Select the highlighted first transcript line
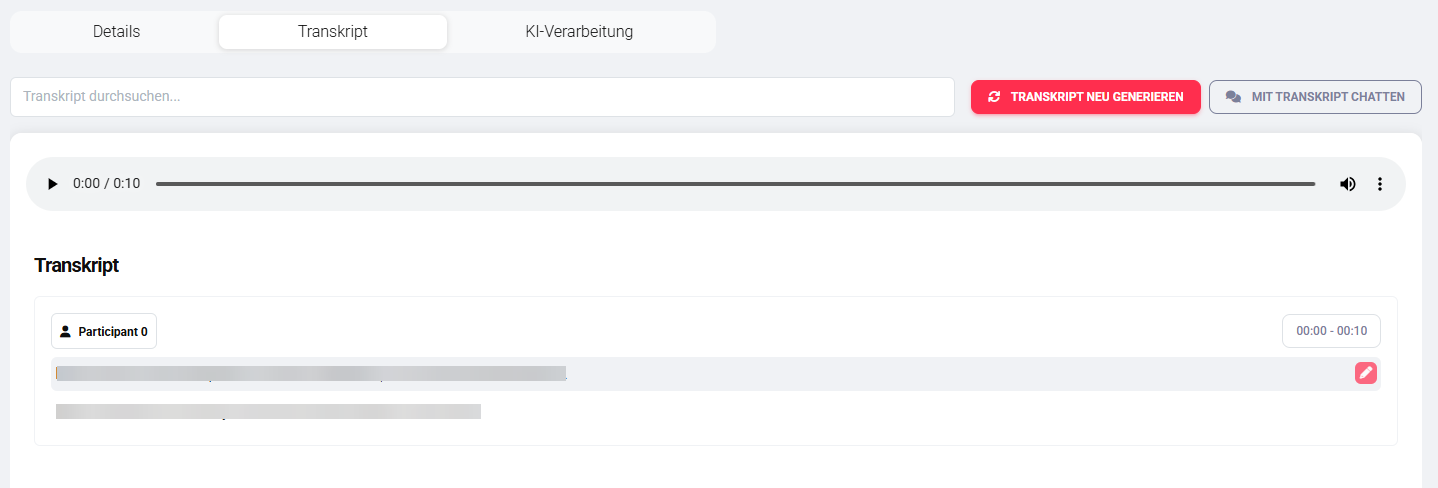Screen dimensions: 1438x488 coord(310,373)
